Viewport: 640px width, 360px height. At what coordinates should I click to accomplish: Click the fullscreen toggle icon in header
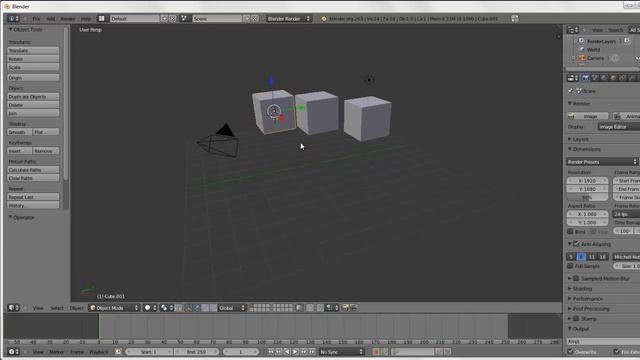click(515, 19)
